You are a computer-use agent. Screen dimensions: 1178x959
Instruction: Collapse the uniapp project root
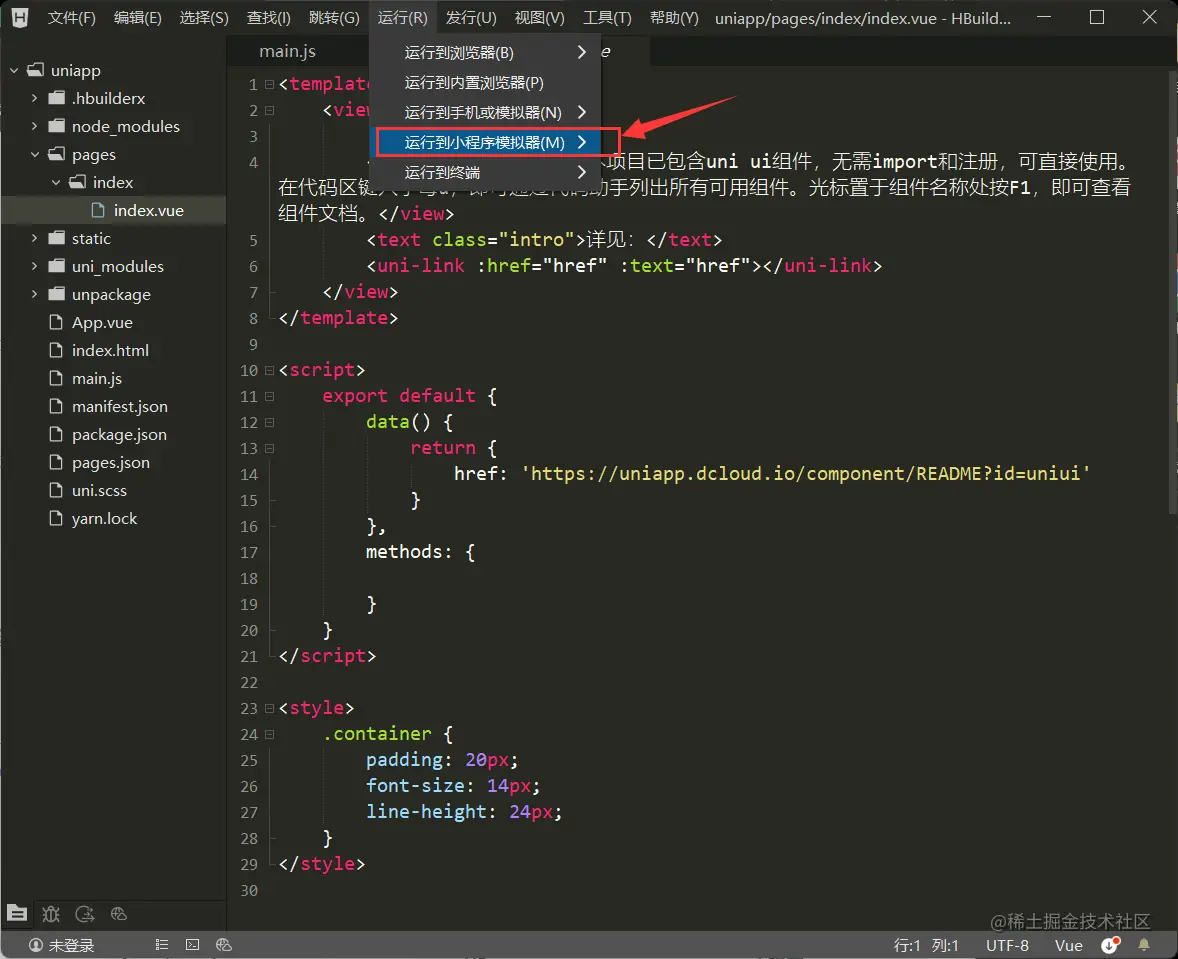(14, 70)
